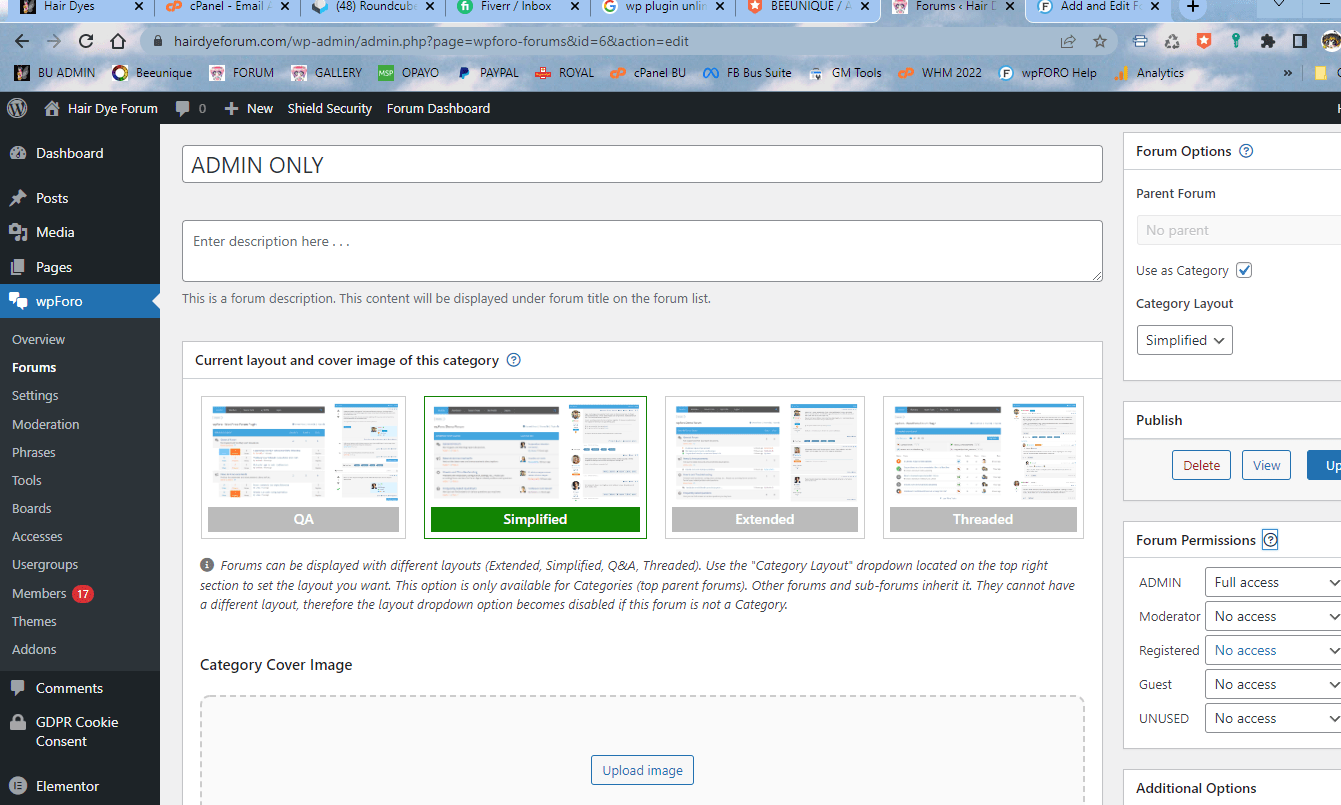Click the Delete button under Publish
The height and width of the screenshot is (805, 1341).
[x=1200, y=464]
